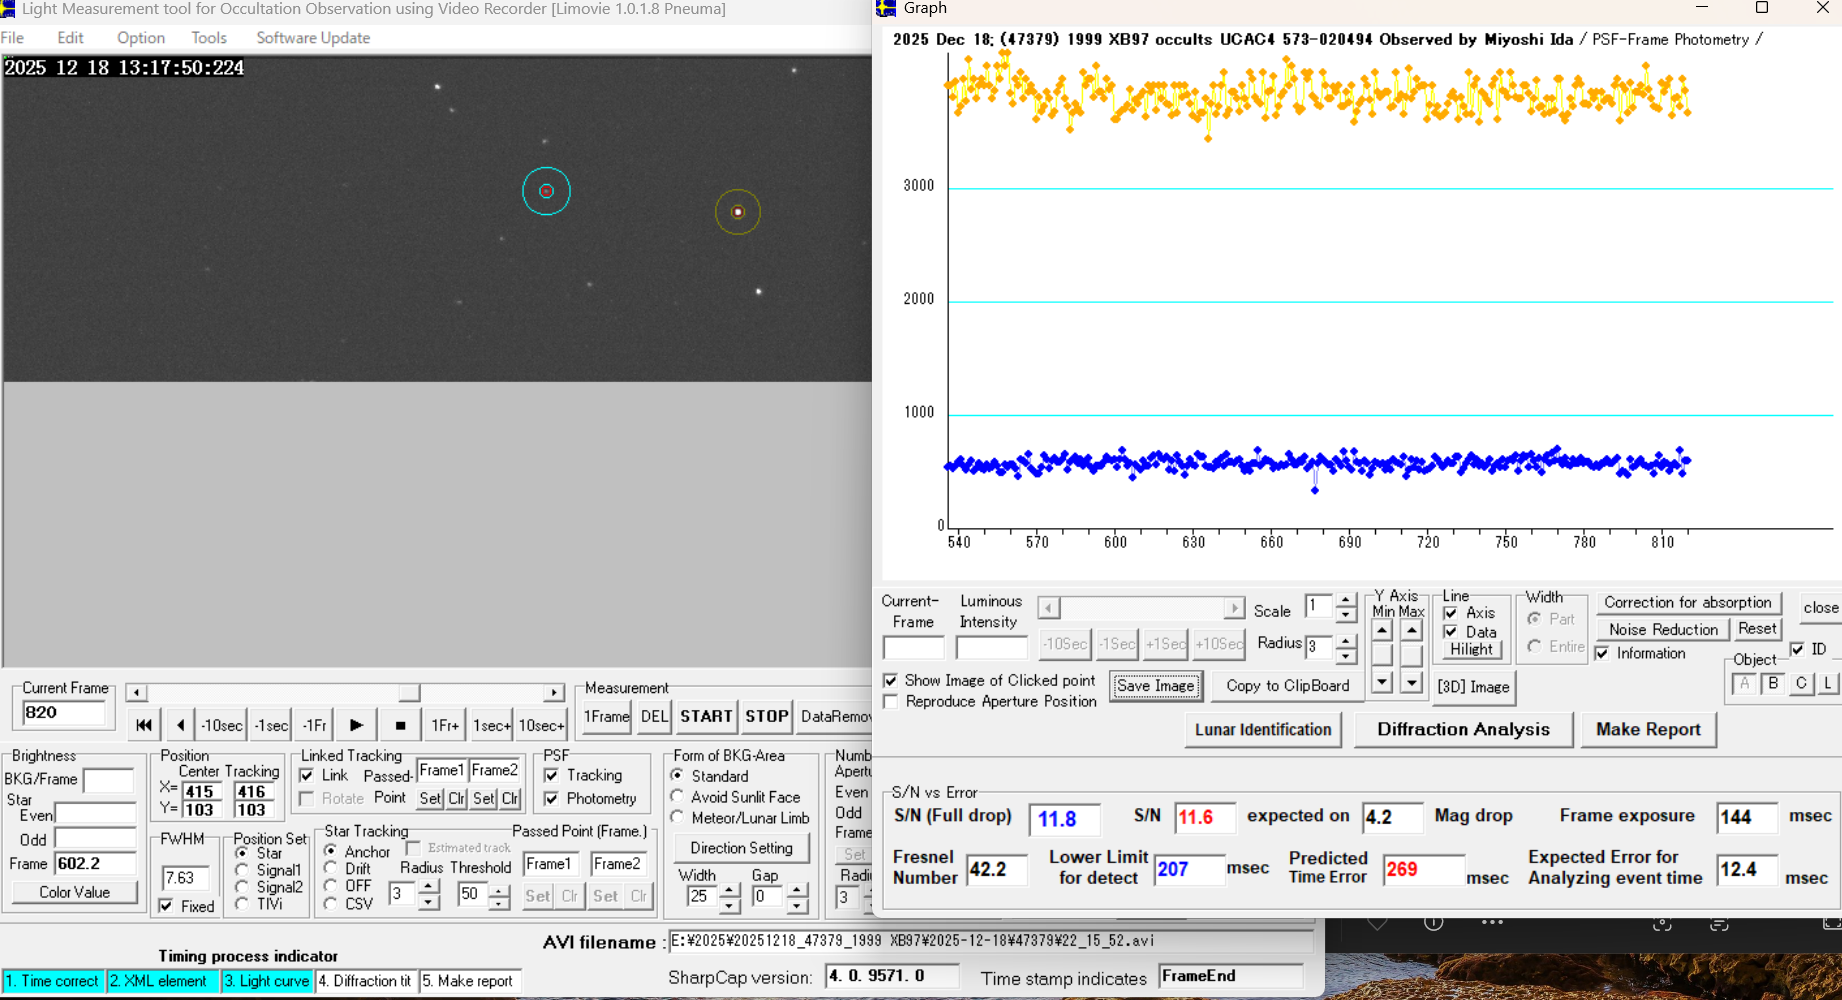Toggle the Link checkbox in Linked Tracking
Screen dimensions: 1842x1000
point(307,775)
